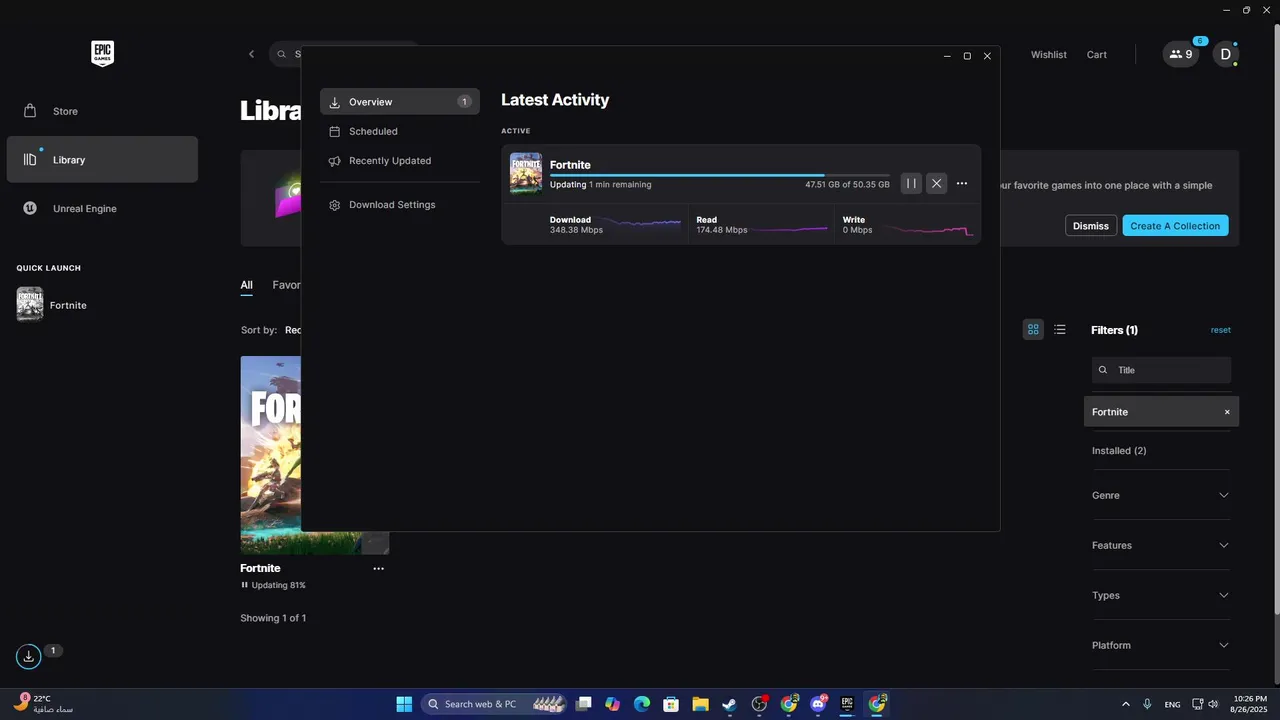Screen dimensions: 1280x720
Task: Click Create A Collection button
Action: point(1175,226)
